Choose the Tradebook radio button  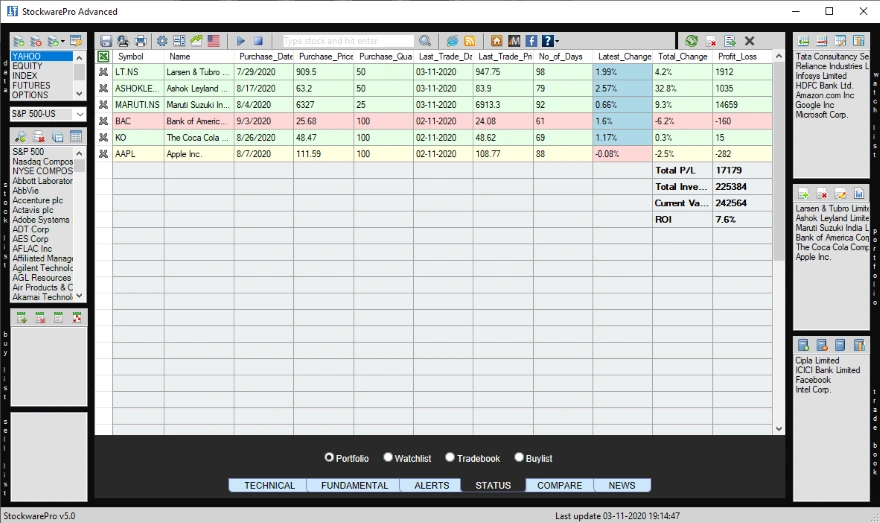pos(450,458)
